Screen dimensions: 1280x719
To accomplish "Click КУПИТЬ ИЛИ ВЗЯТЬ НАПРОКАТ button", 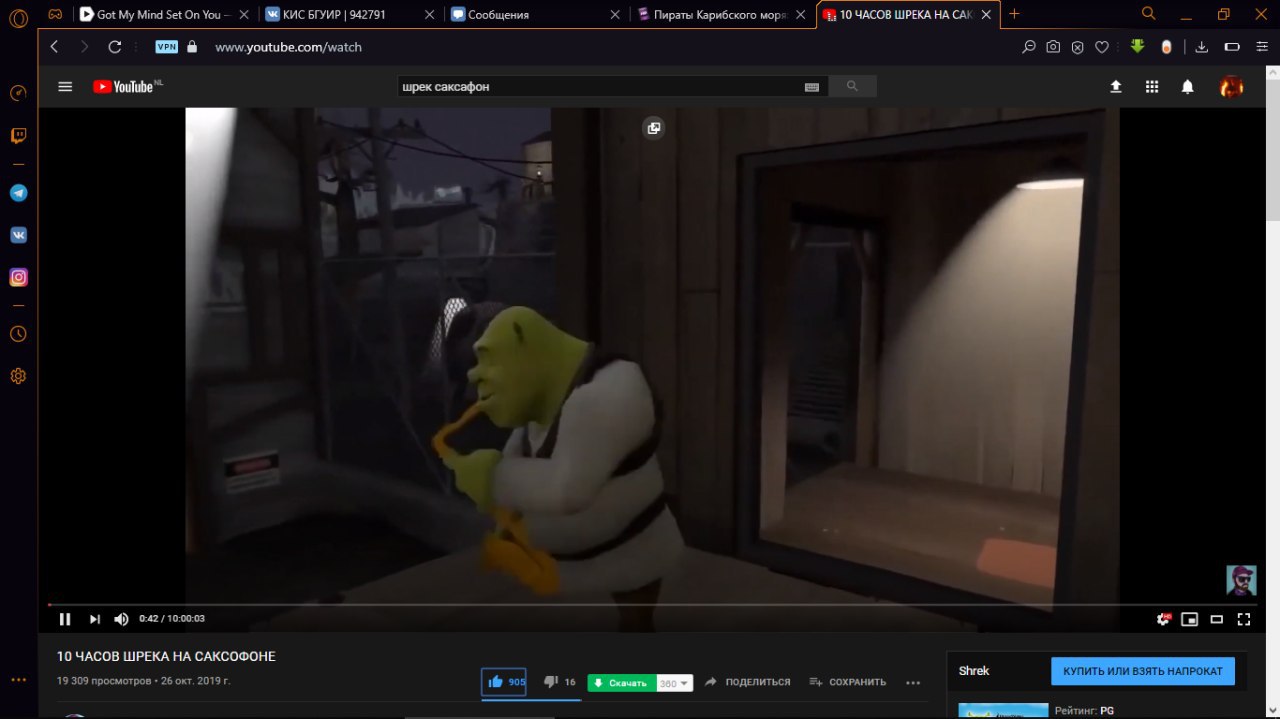I will [x=1143, y=671].
